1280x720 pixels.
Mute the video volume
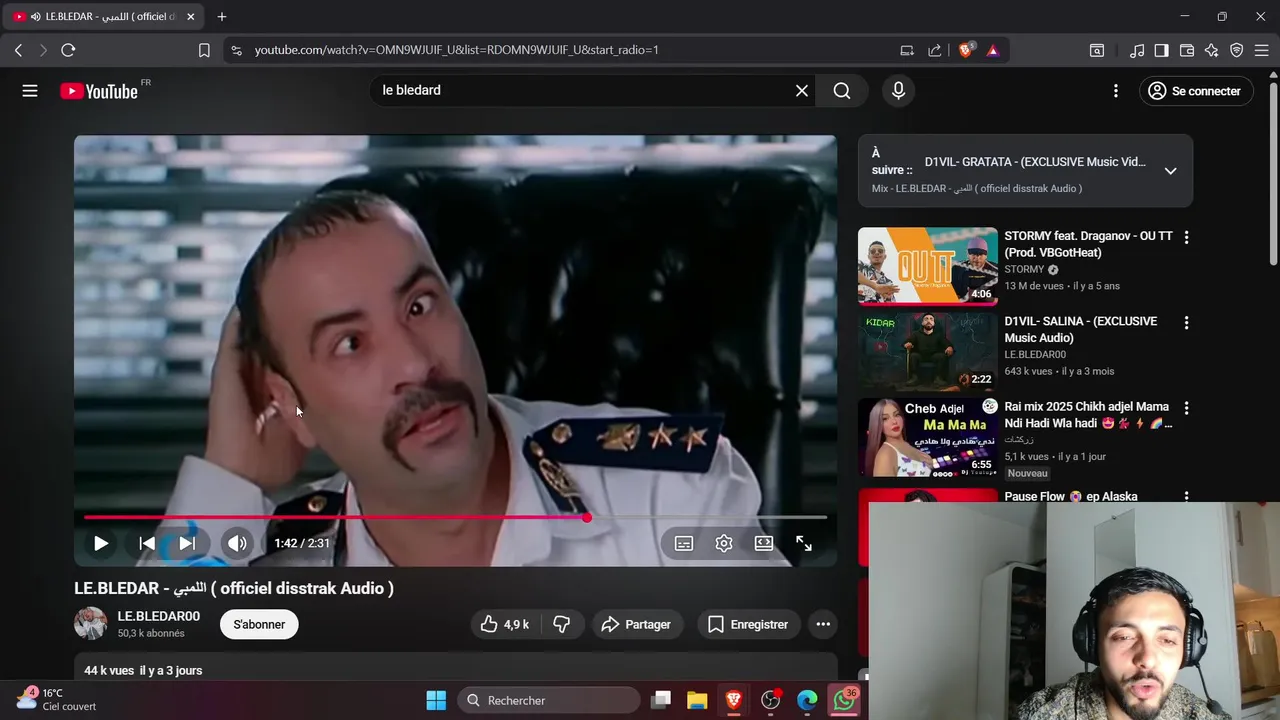pos(237,543)
